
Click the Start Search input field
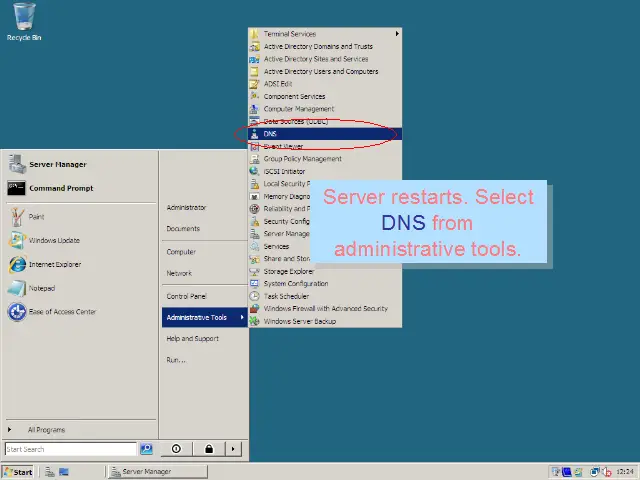click(x=71, y=449)
